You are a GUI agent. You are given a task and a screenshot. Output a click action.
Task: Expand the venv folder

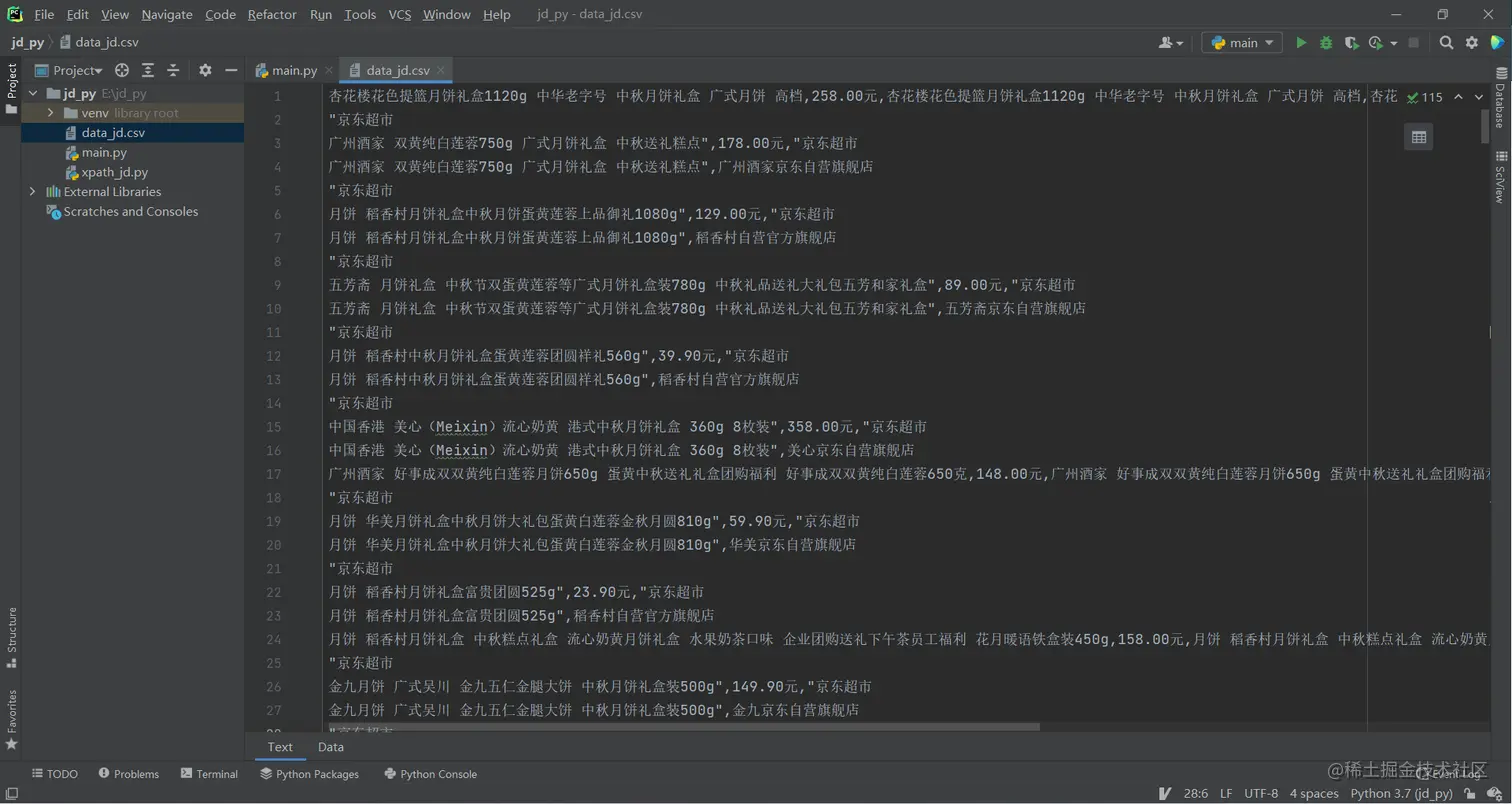(x=50, y=113)
